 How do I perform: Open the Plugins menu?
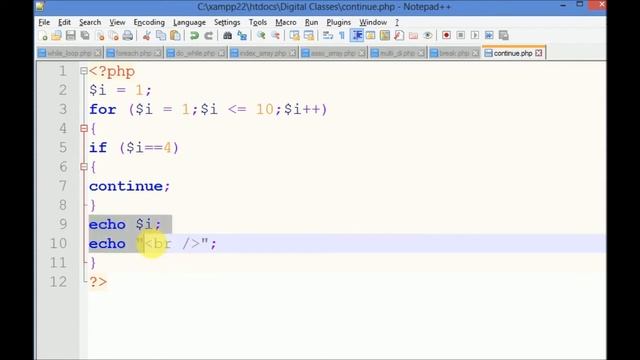tap(338, 22)
